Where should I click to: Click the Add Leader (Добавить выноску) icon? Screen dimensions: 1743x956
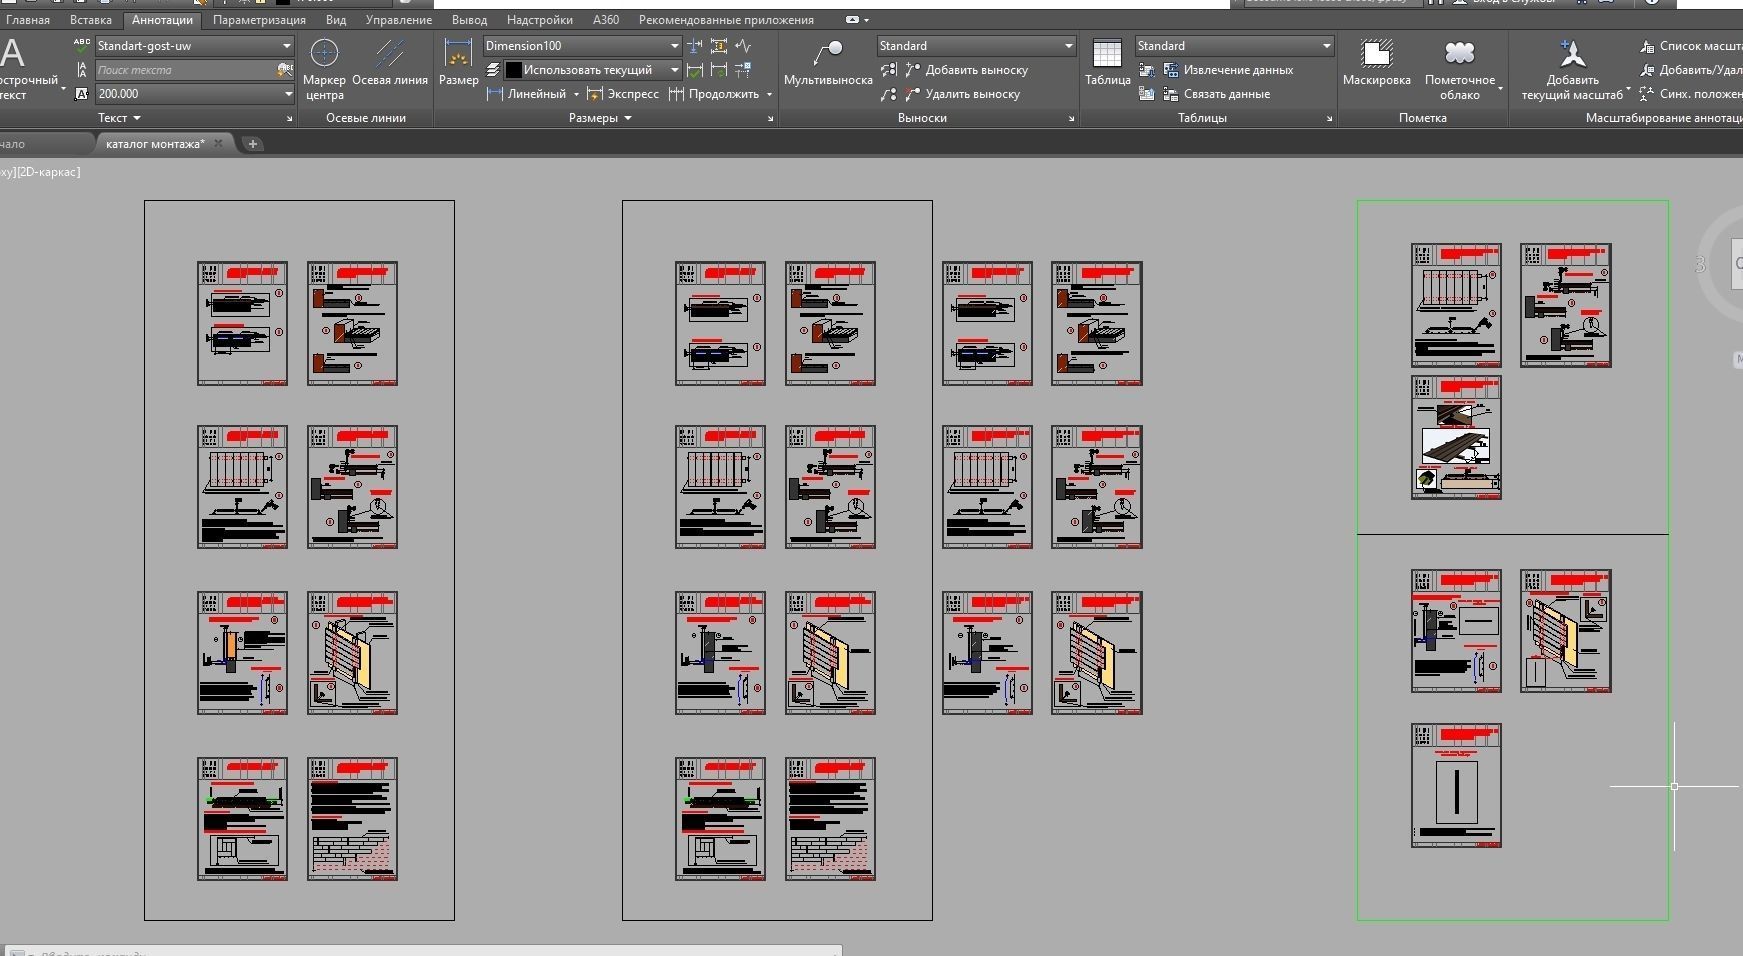[912, 70]
